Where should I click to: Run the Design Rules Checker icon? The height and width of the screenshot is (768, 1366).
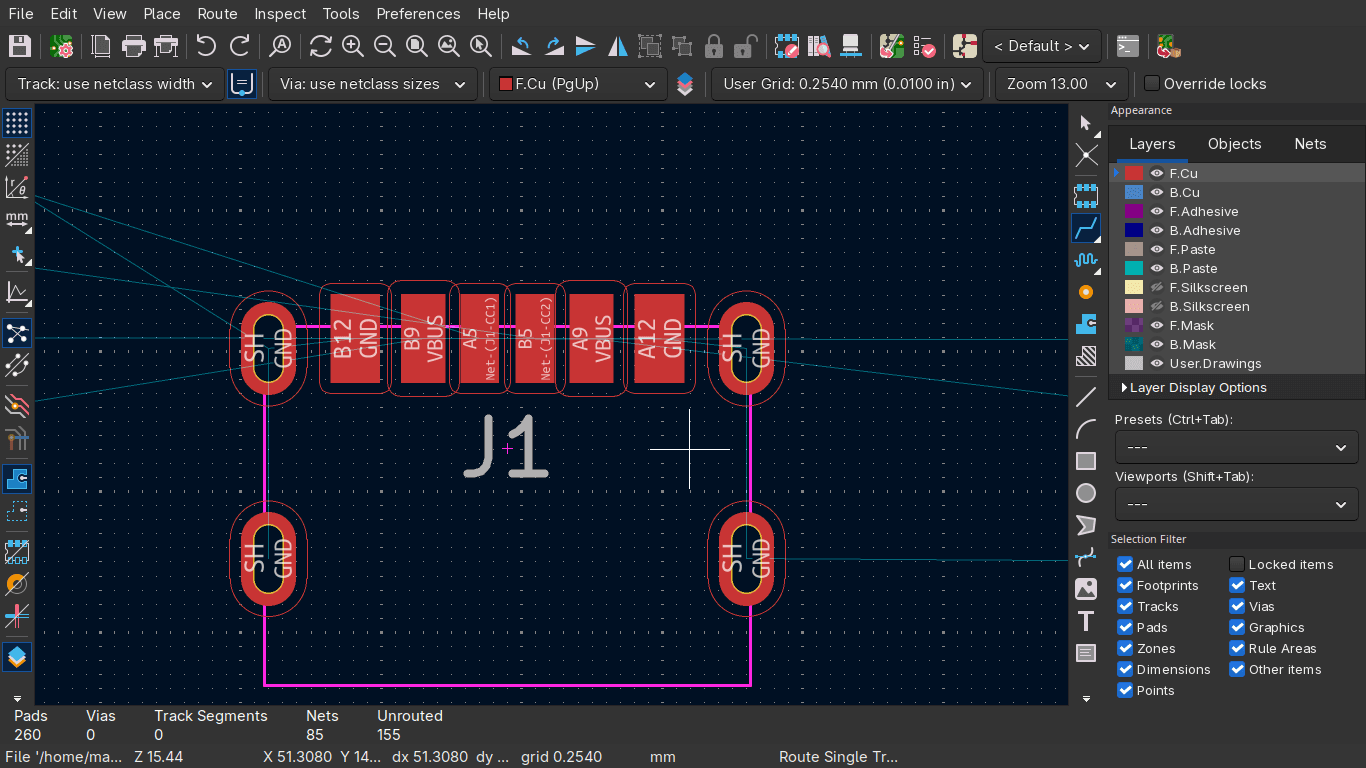924,46
